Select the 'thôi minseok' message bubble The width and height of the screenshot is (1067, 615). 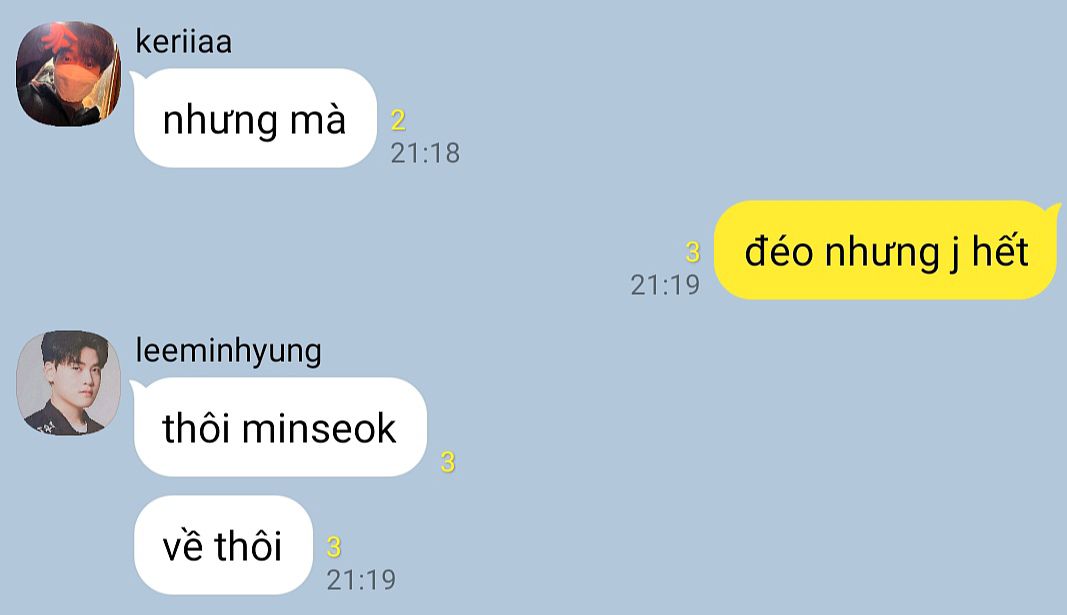pos(280,427)
